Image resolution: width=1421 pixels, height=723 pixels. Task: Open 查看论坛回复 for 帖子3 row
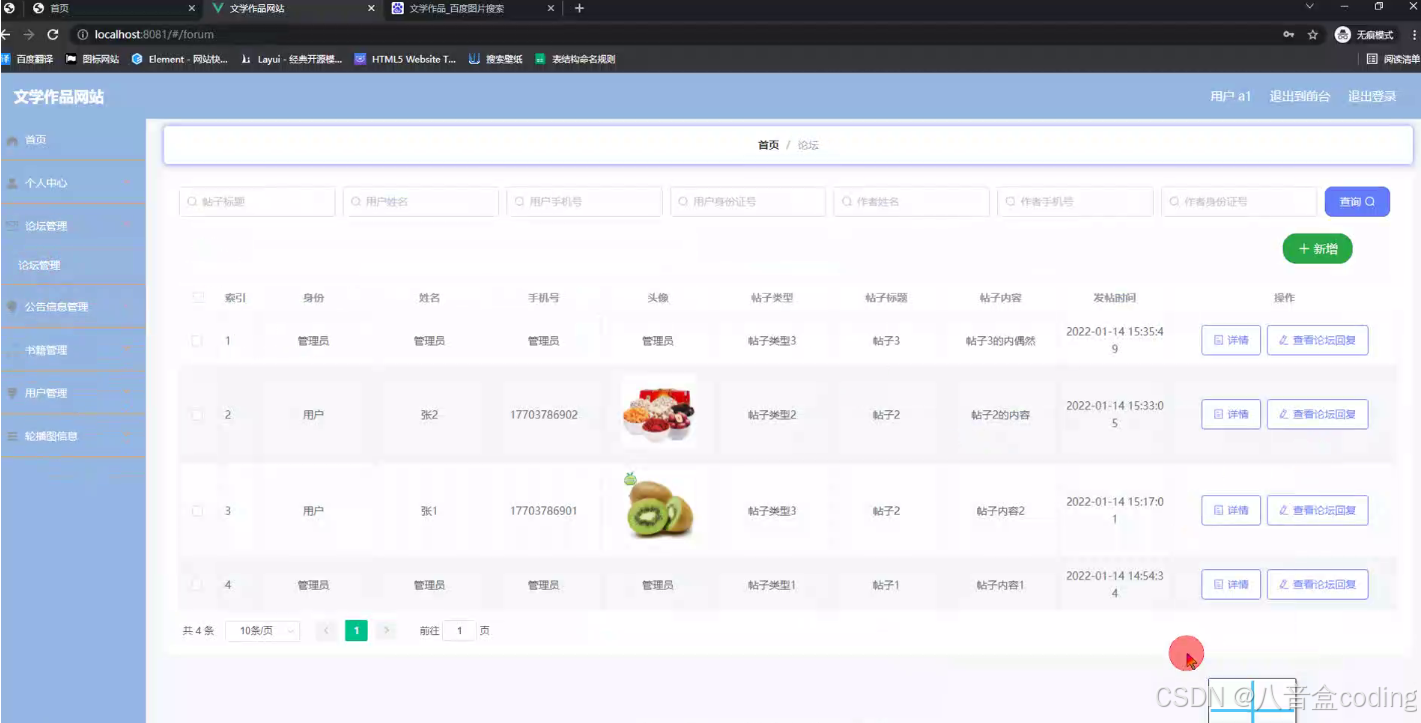[1317, 340]
